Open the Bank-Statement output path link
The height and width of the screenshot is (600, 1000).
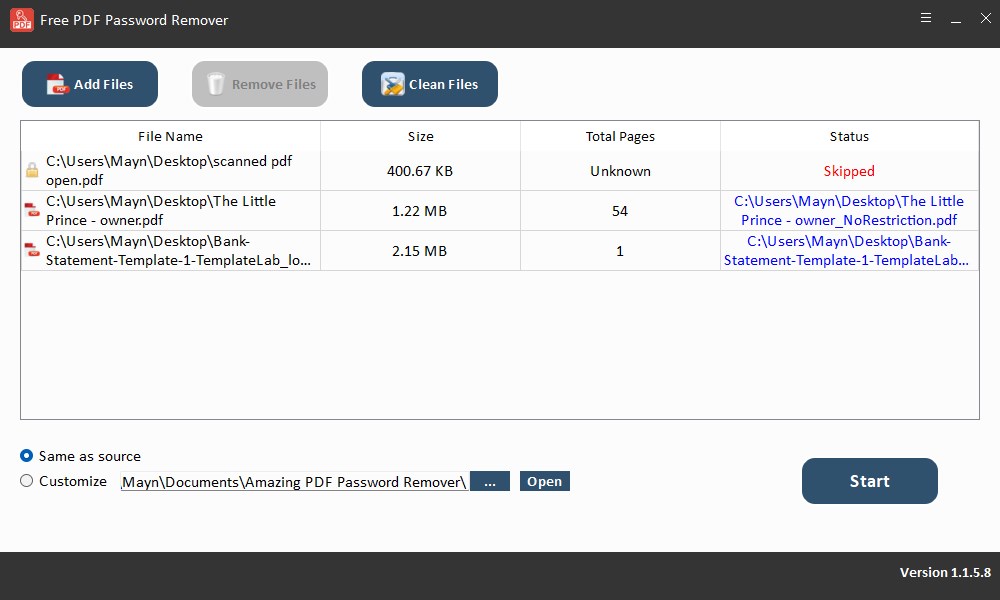point(847,251)
